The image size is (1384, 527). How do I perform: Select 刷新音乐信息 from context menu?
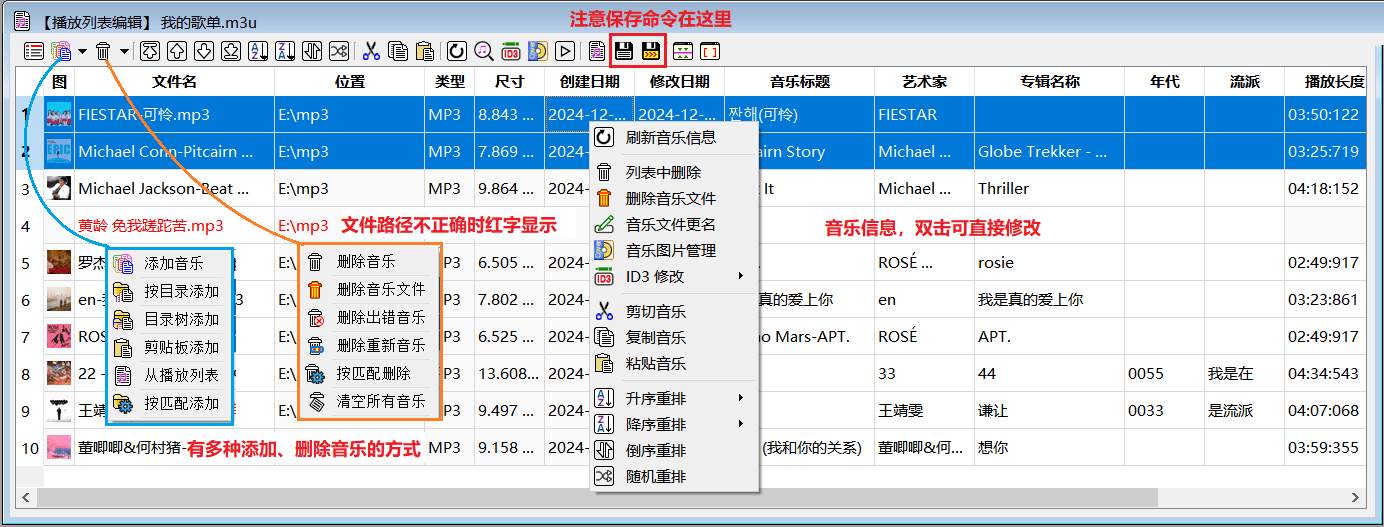(x=670, y=137)
